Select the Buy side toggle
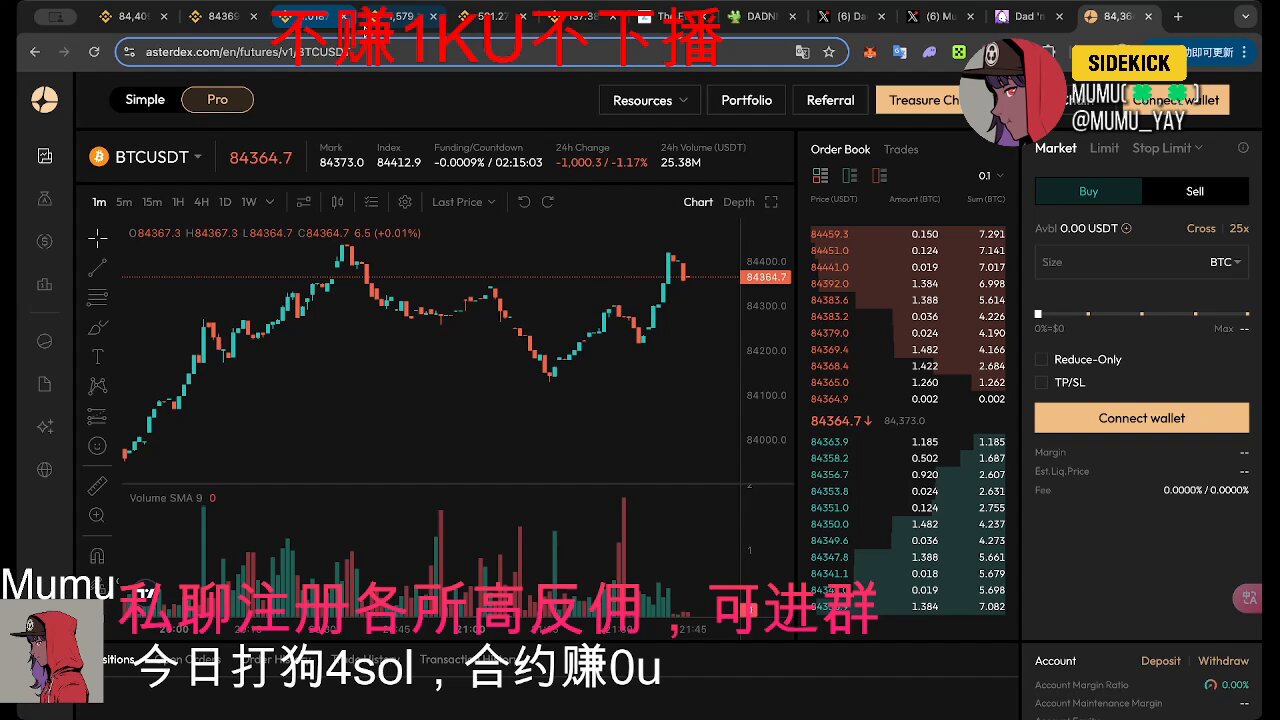Screen dimensions: 1280x720 (1088, 191)
